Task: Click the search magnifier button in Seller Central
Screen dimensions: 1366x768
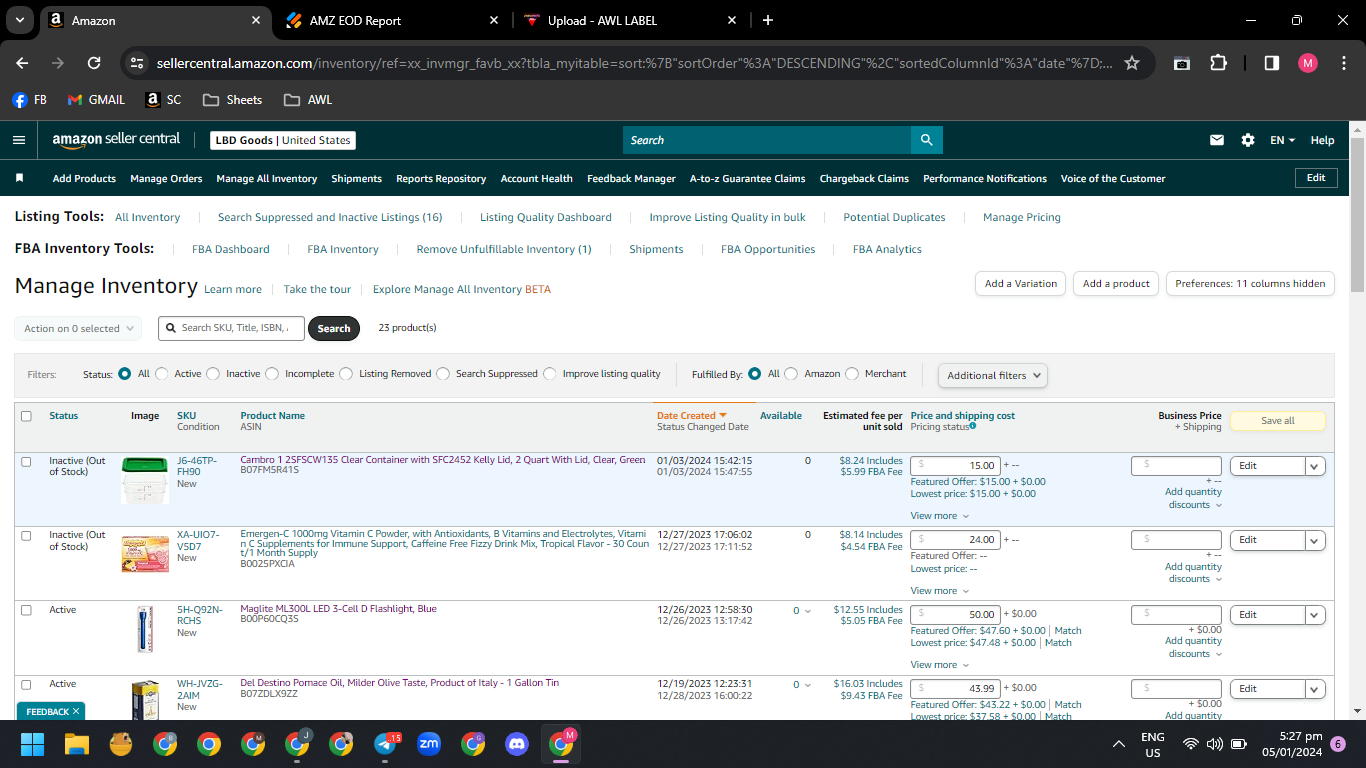Action: pyautogui.click(x=926, y=140)
